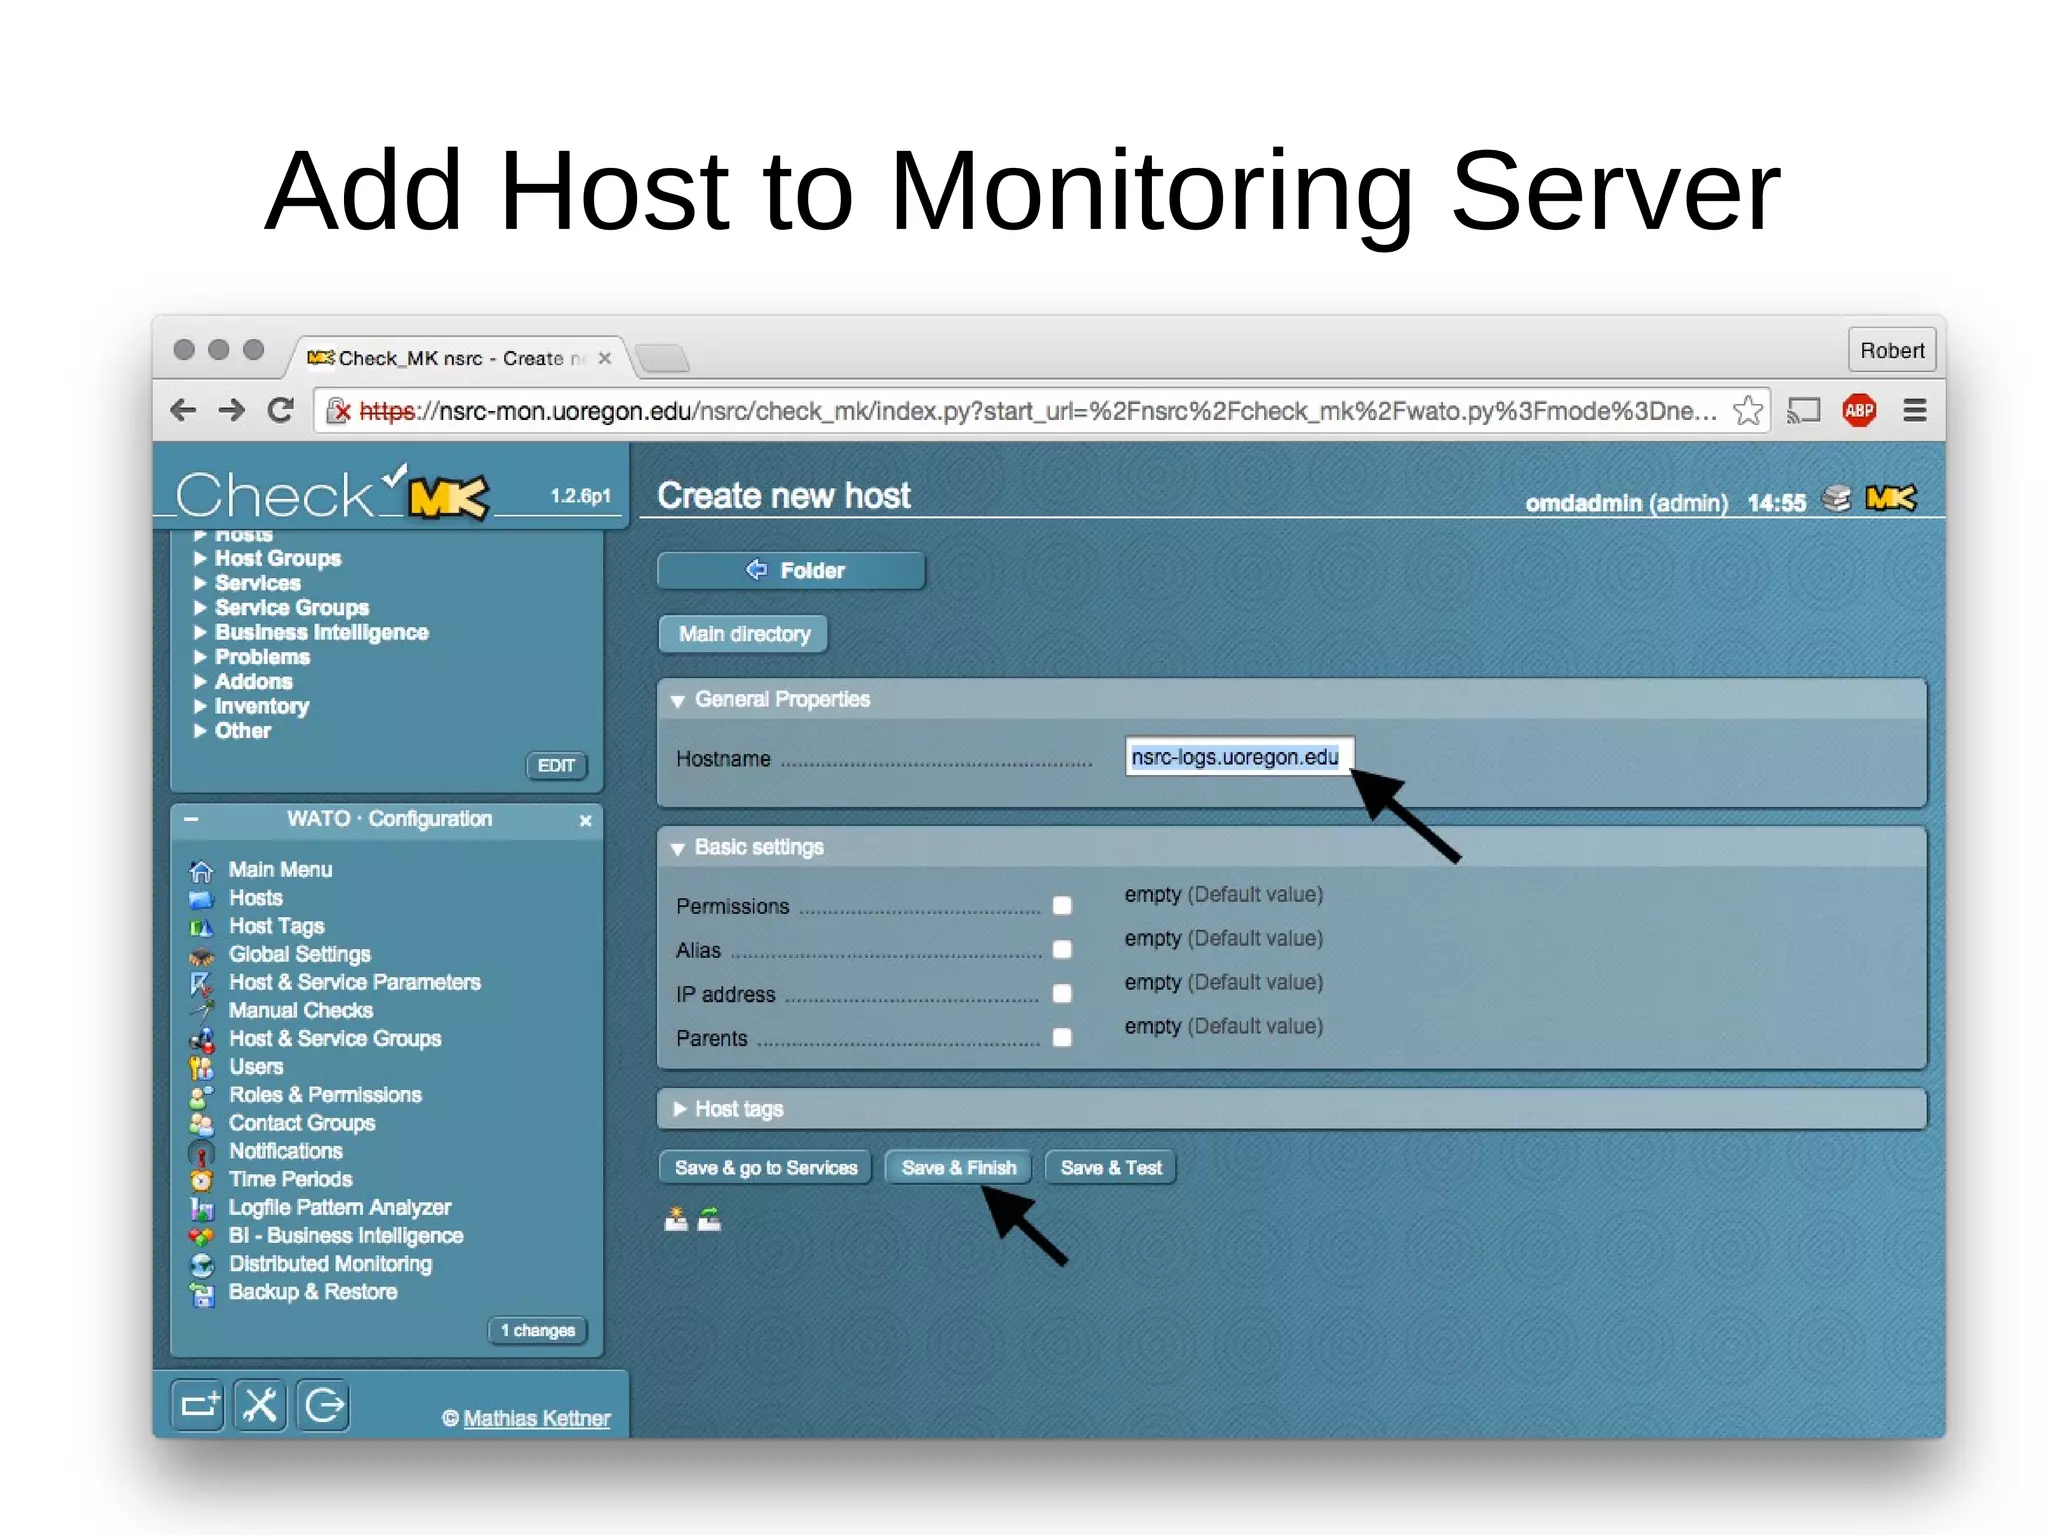Viewport: 2048px width, 1535px height.
Task: Expand Services in views tree
Action: [200, 583]
